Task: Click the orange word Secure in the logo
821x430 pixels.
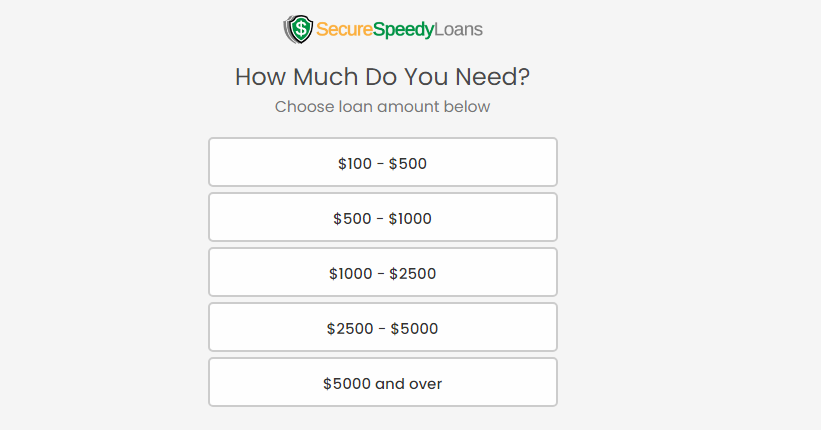Action: [344, 29]
